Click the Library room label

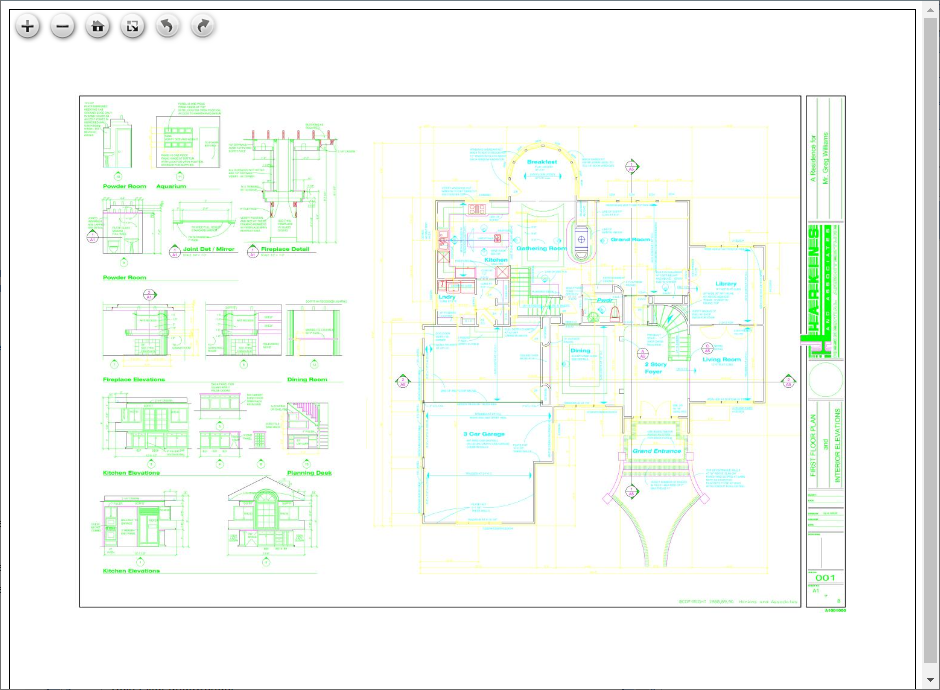[x=726, y=283]
